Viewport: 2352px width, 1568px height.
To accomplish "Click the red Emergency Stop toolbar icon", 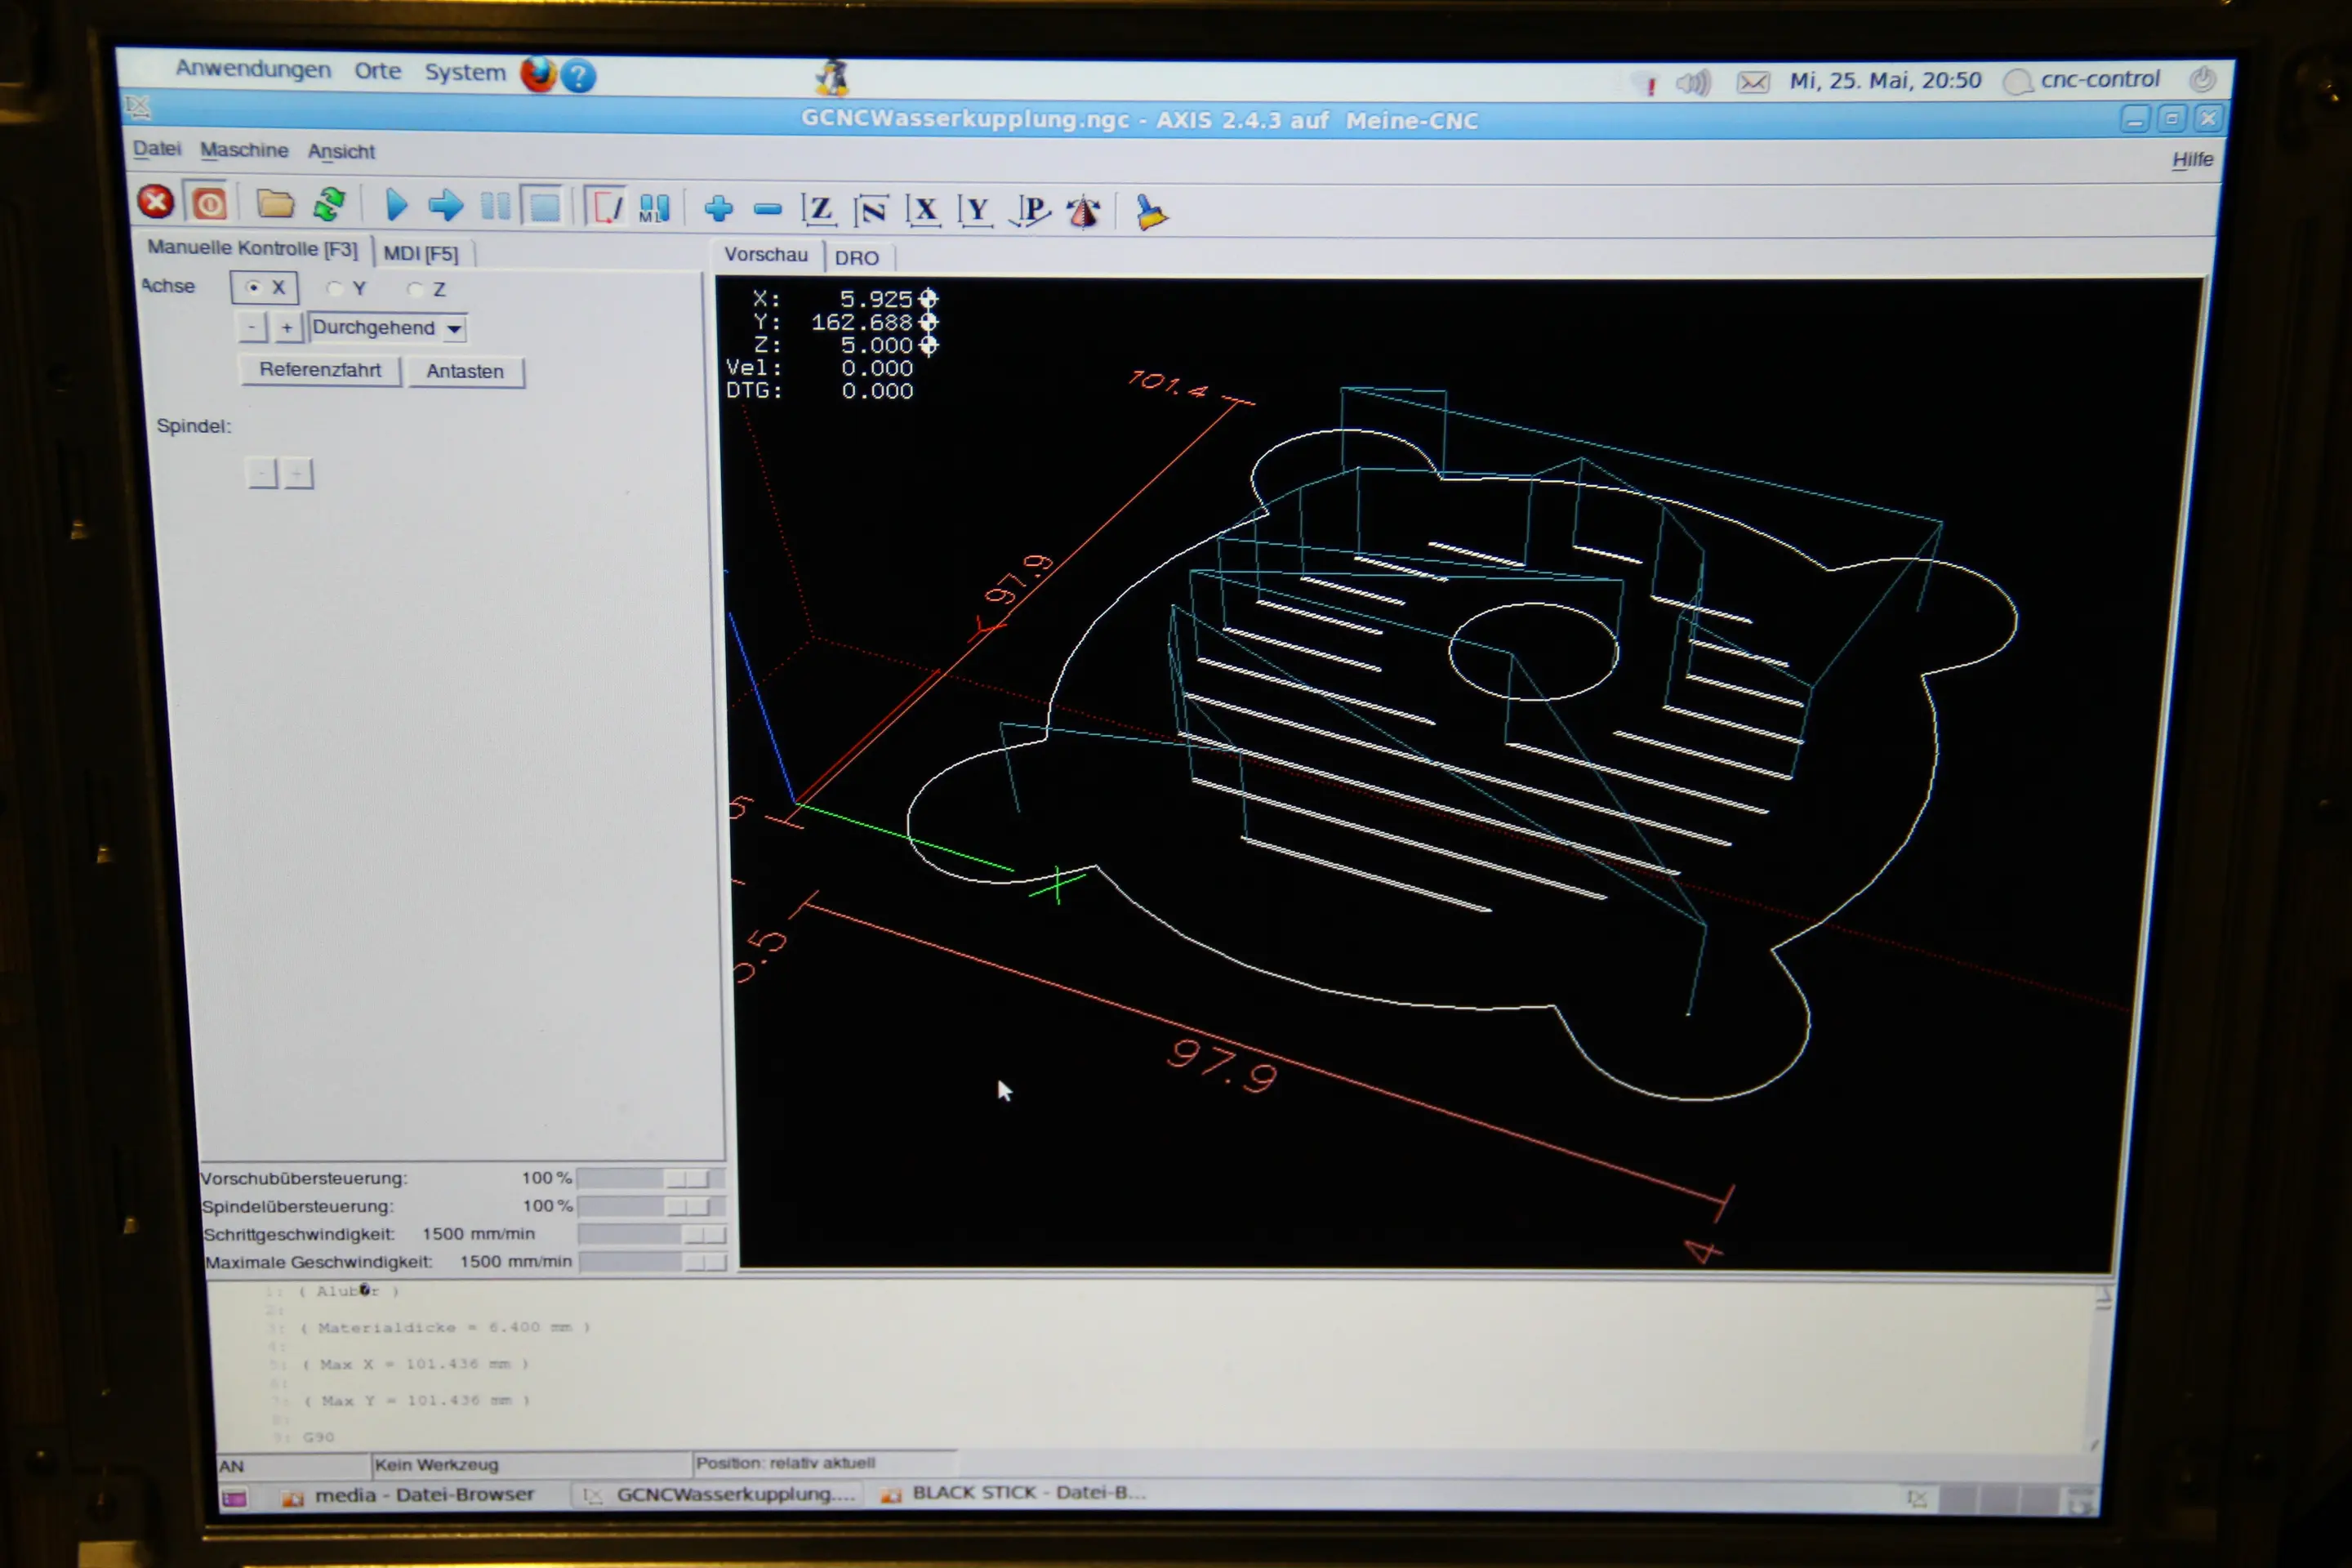I will pyautogui.click(x=155, y=202).
